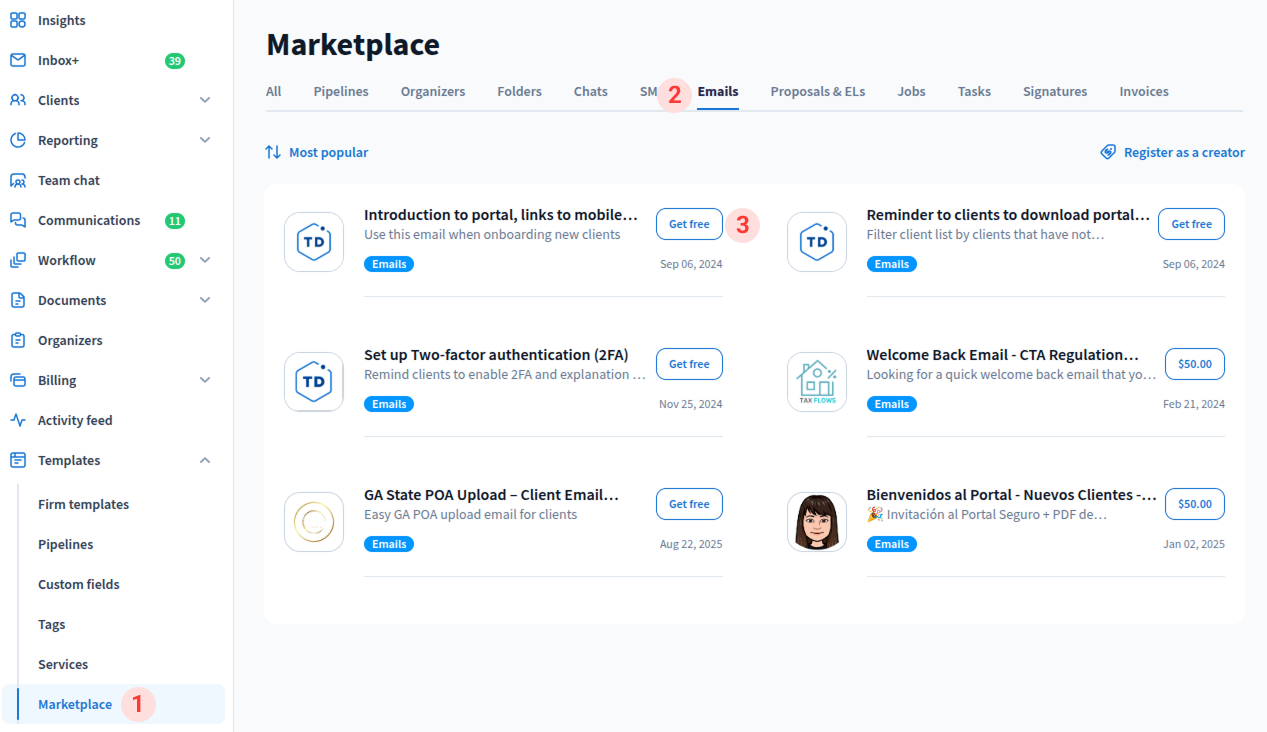Viewport: 1267px width, 732px height.
Task: Click the Insights grid icon in sidebar
Action: point(18,20)
